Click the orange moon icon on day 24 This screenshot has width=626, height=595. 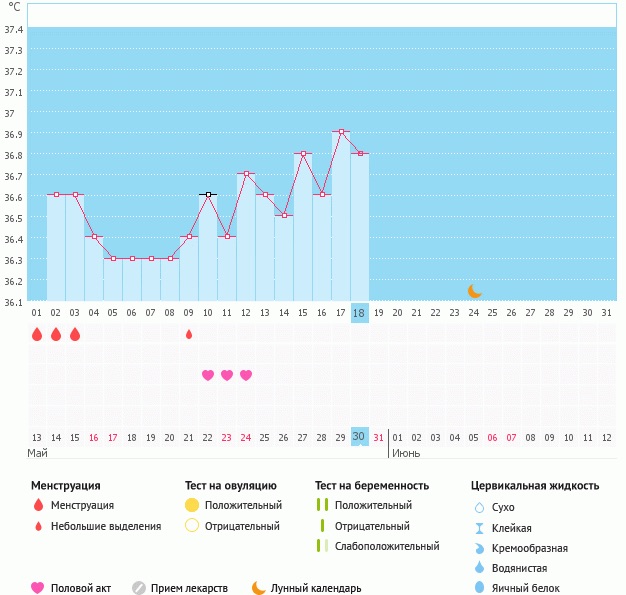click(475, 291)
